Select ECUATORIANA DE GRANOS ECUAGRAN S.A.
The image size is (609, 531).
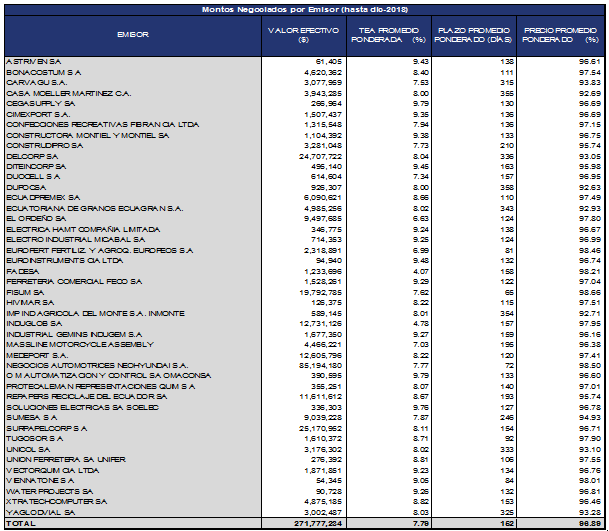pyautogui.click(x=95, y=209)
